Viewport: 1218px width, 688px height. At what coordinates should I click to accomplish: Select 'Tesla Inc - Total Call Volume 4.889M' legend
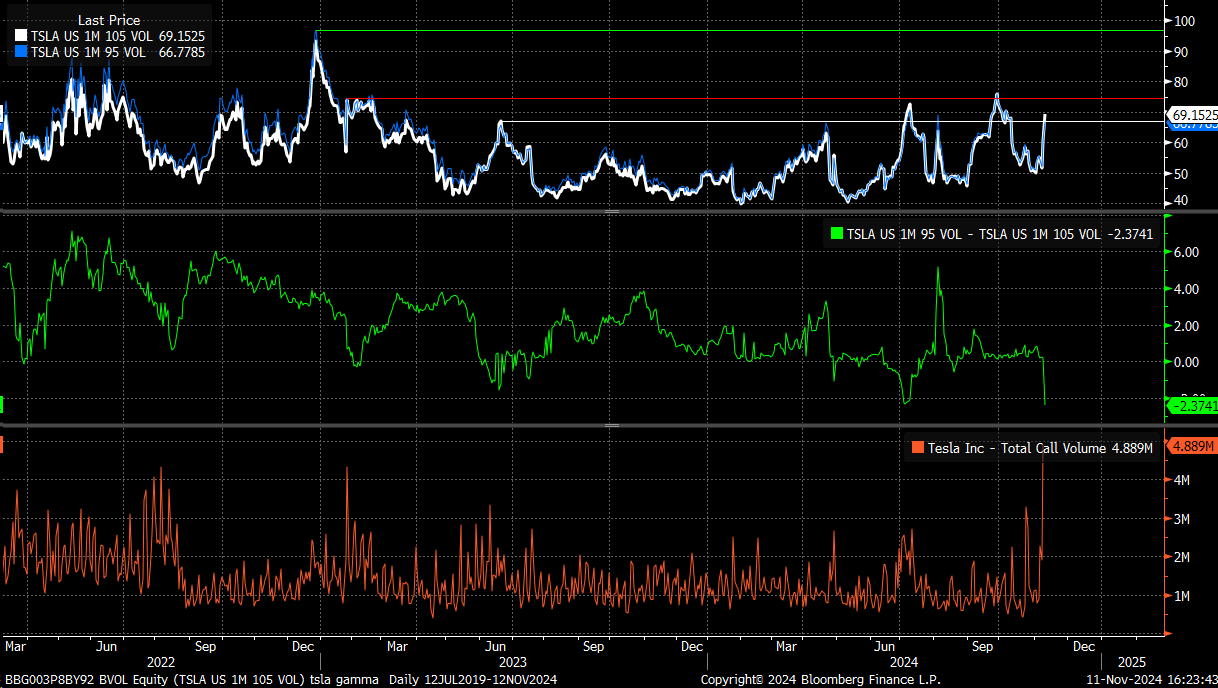pyautogui.click(x=1034, y=448)
